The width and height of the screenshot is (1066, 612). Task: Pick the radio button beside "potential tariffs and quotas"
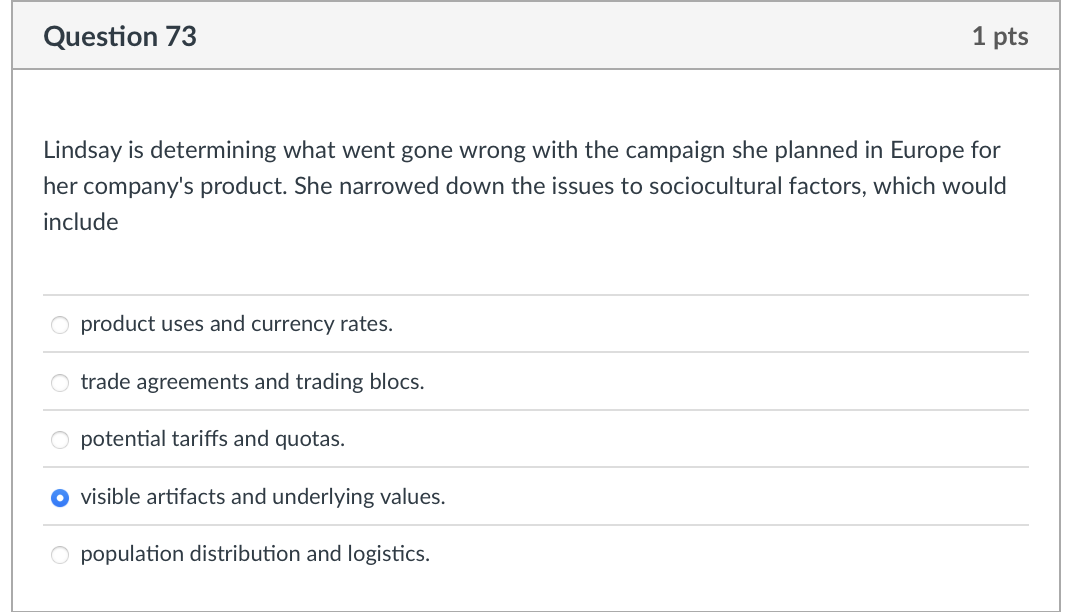(x=60, y=440)
